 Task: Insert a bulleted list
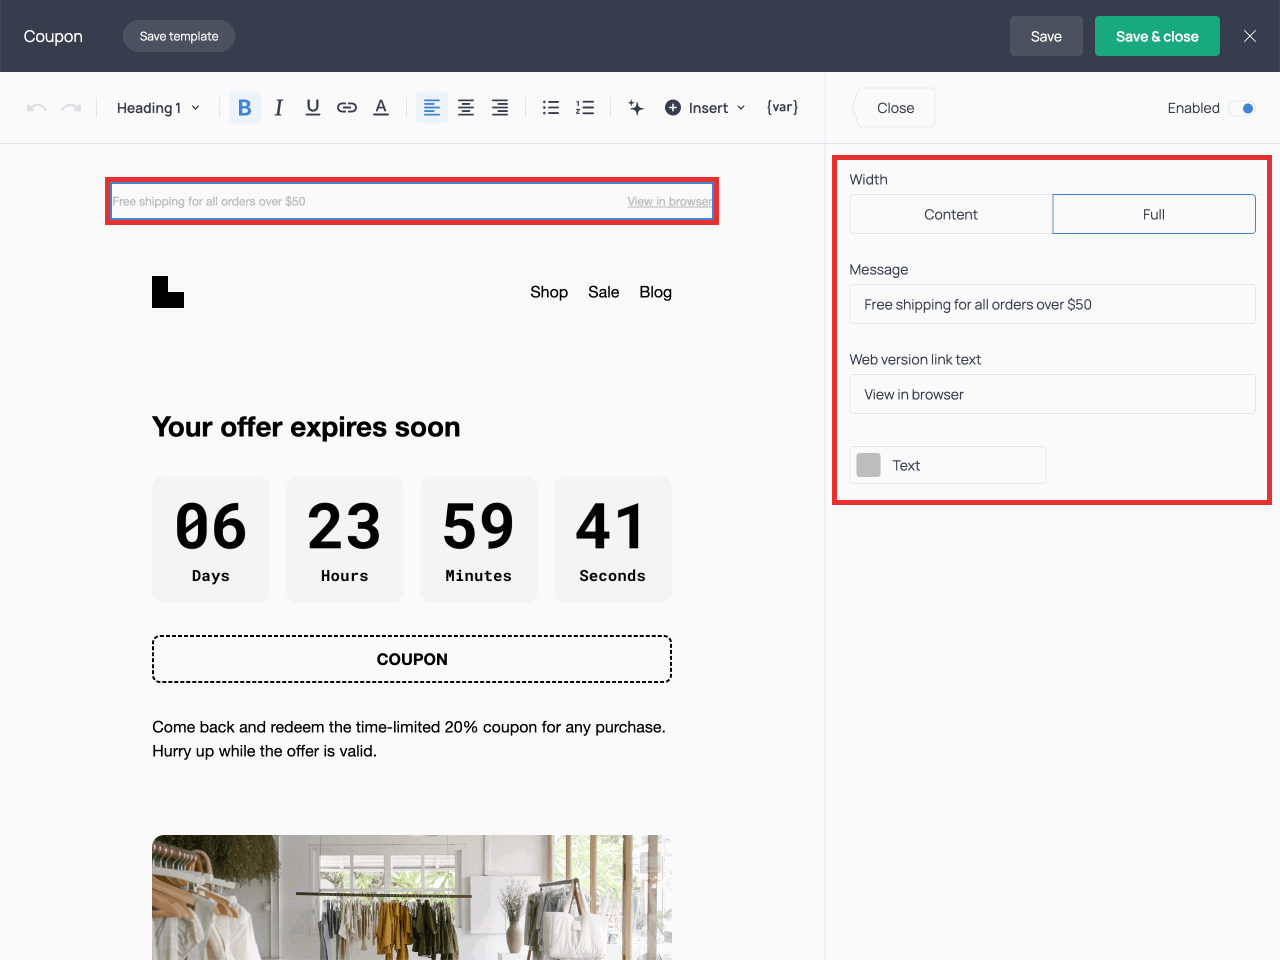551,108
